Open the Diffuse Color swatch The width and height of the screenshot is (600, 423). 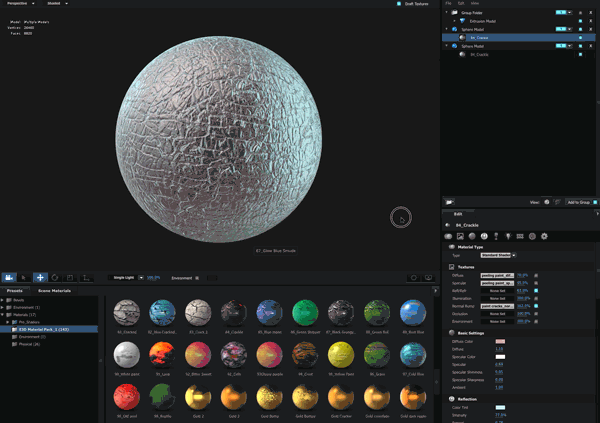click(x=500, y=342)
